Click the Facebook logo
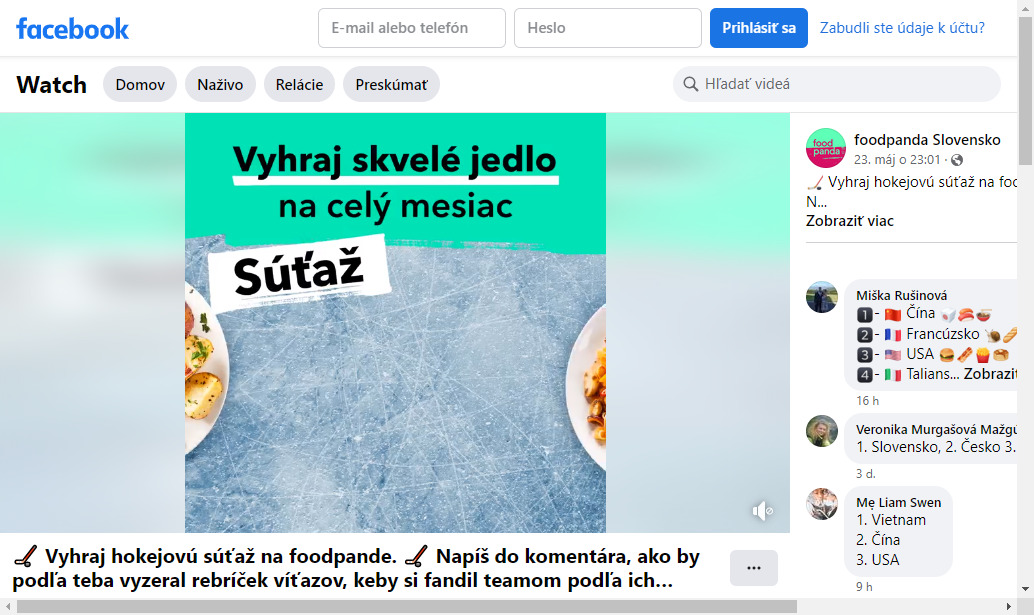The height and width of the screenshot is (615, 1034). (x=73, y=28)
